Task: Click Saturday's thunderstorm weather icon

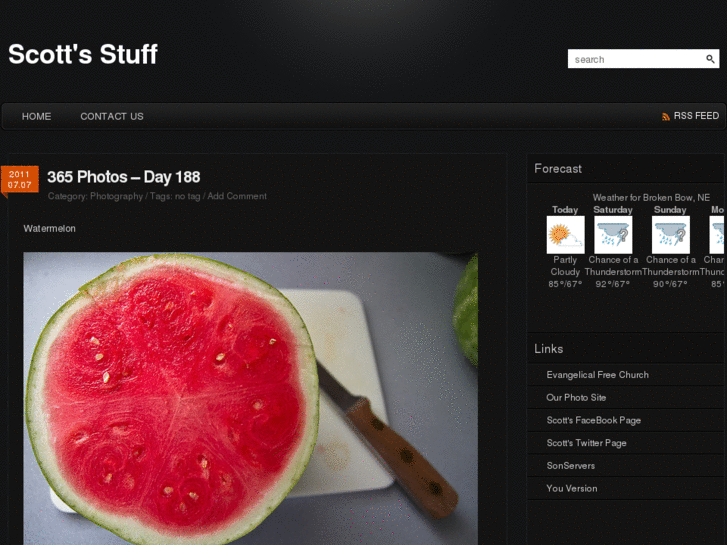Action: click(x=613, y=235)
